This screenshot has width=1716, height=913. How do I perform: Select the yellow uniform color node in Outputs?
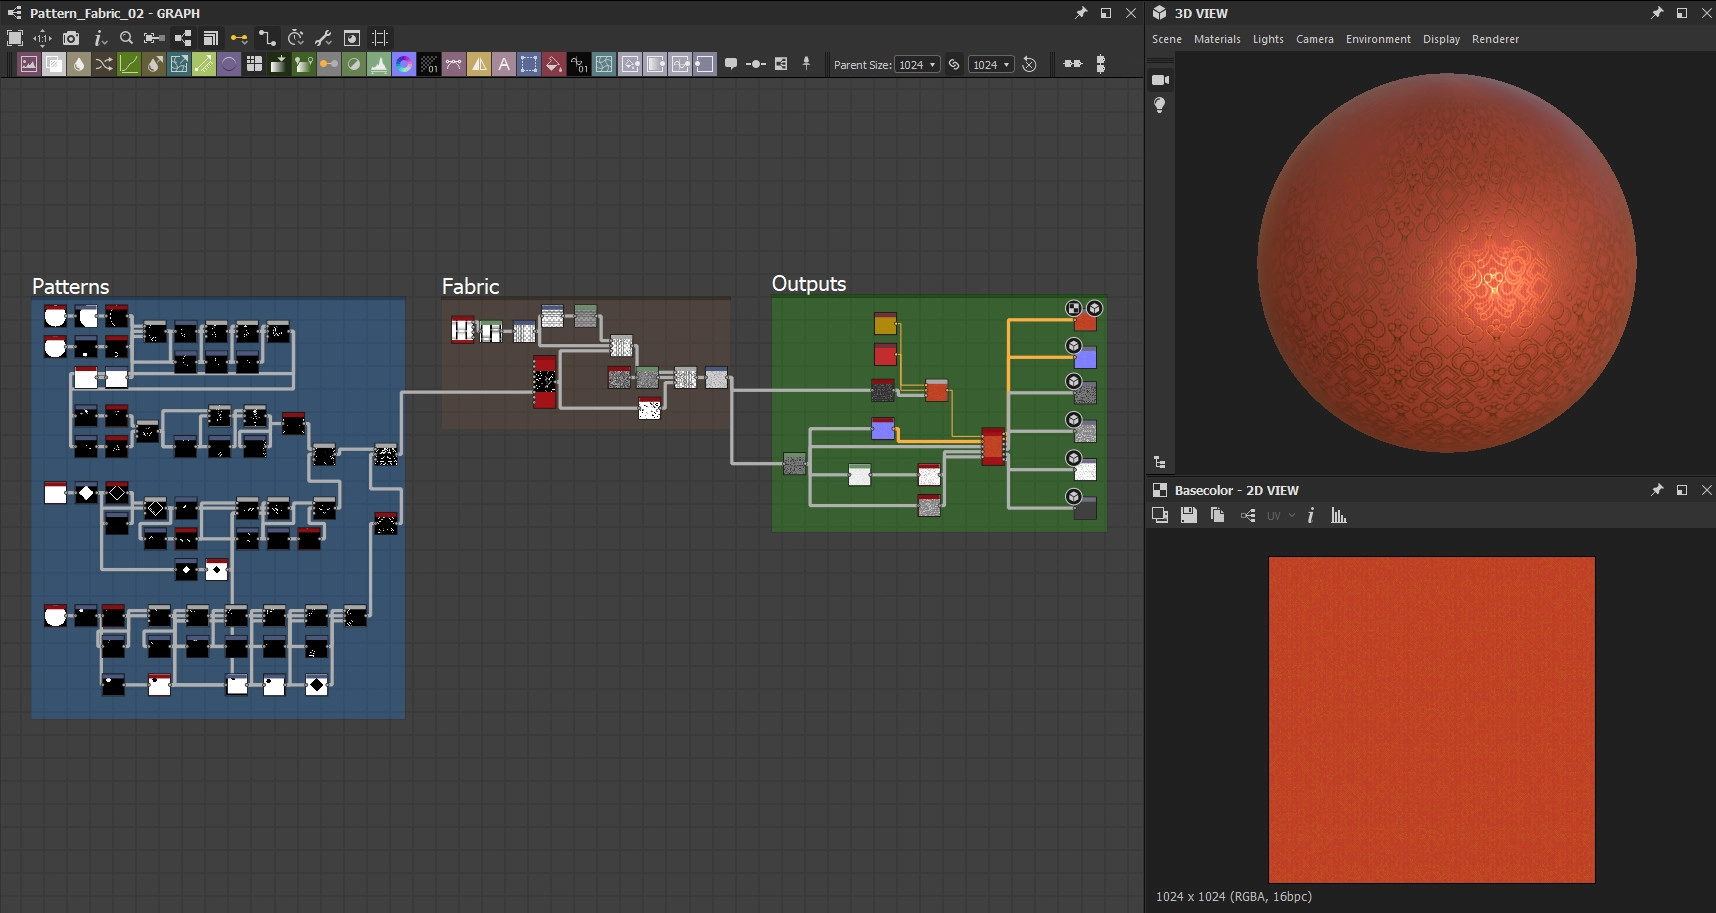point(885,324)
